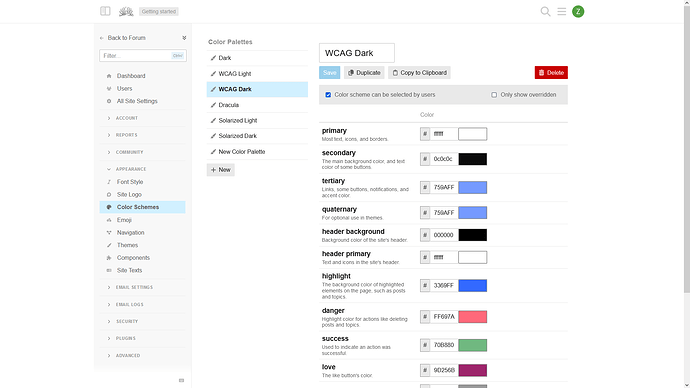Image resolution: width=690 pixels, height=388 pixels.
Task: Click the keyboard icon at sidebar bottom
Action: [x=181, y=381]
